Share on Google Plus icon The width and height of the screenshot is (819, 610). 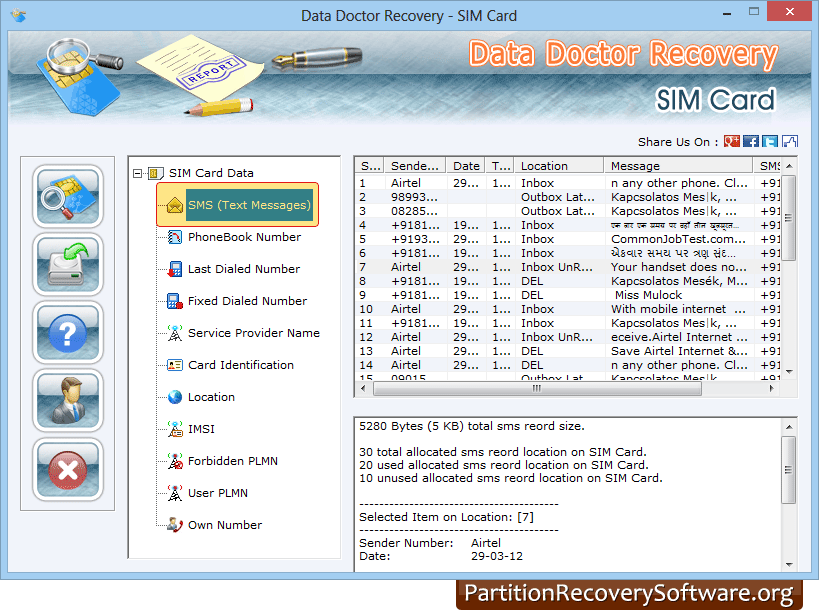(731, 141)
